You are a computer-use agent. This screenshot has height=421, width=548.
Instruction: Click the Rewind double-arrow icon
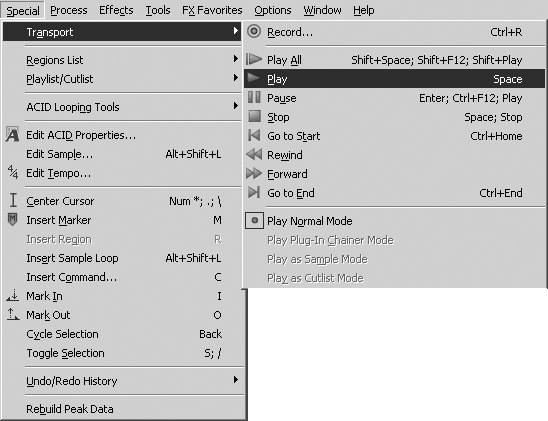[x=254, y=154]
